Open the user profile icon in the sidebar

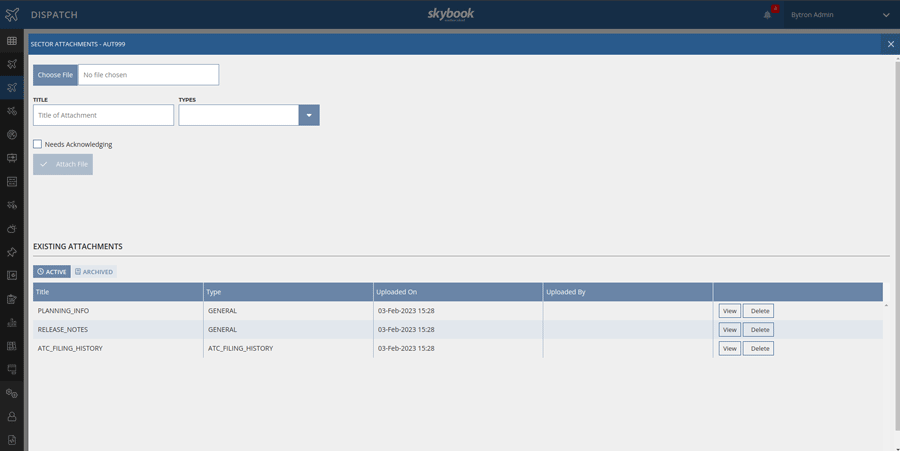[x=12, y=417]
